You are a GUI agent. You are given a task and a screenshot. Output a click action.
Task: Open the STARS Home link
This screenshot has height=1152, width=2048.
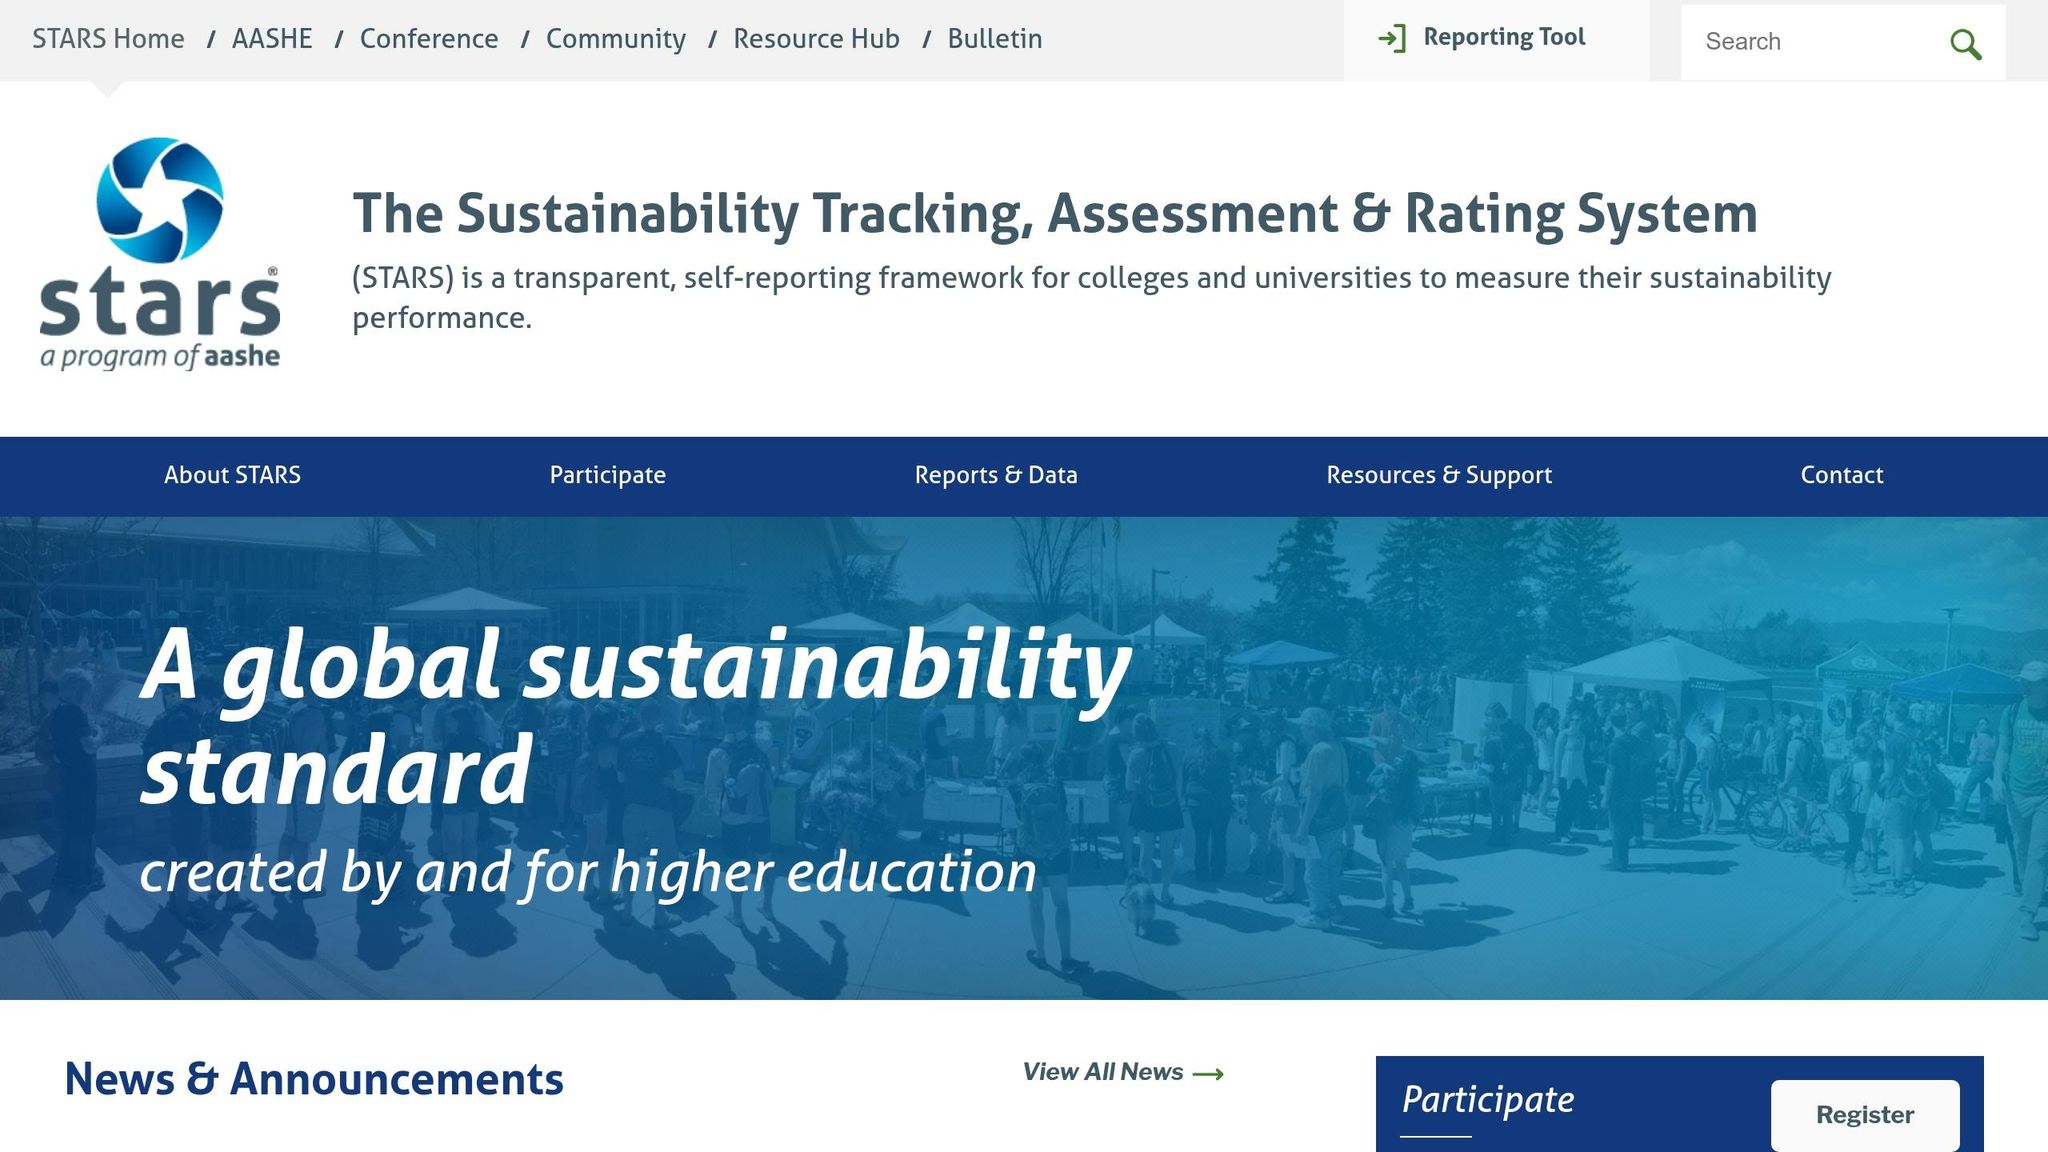pos(108,39)
